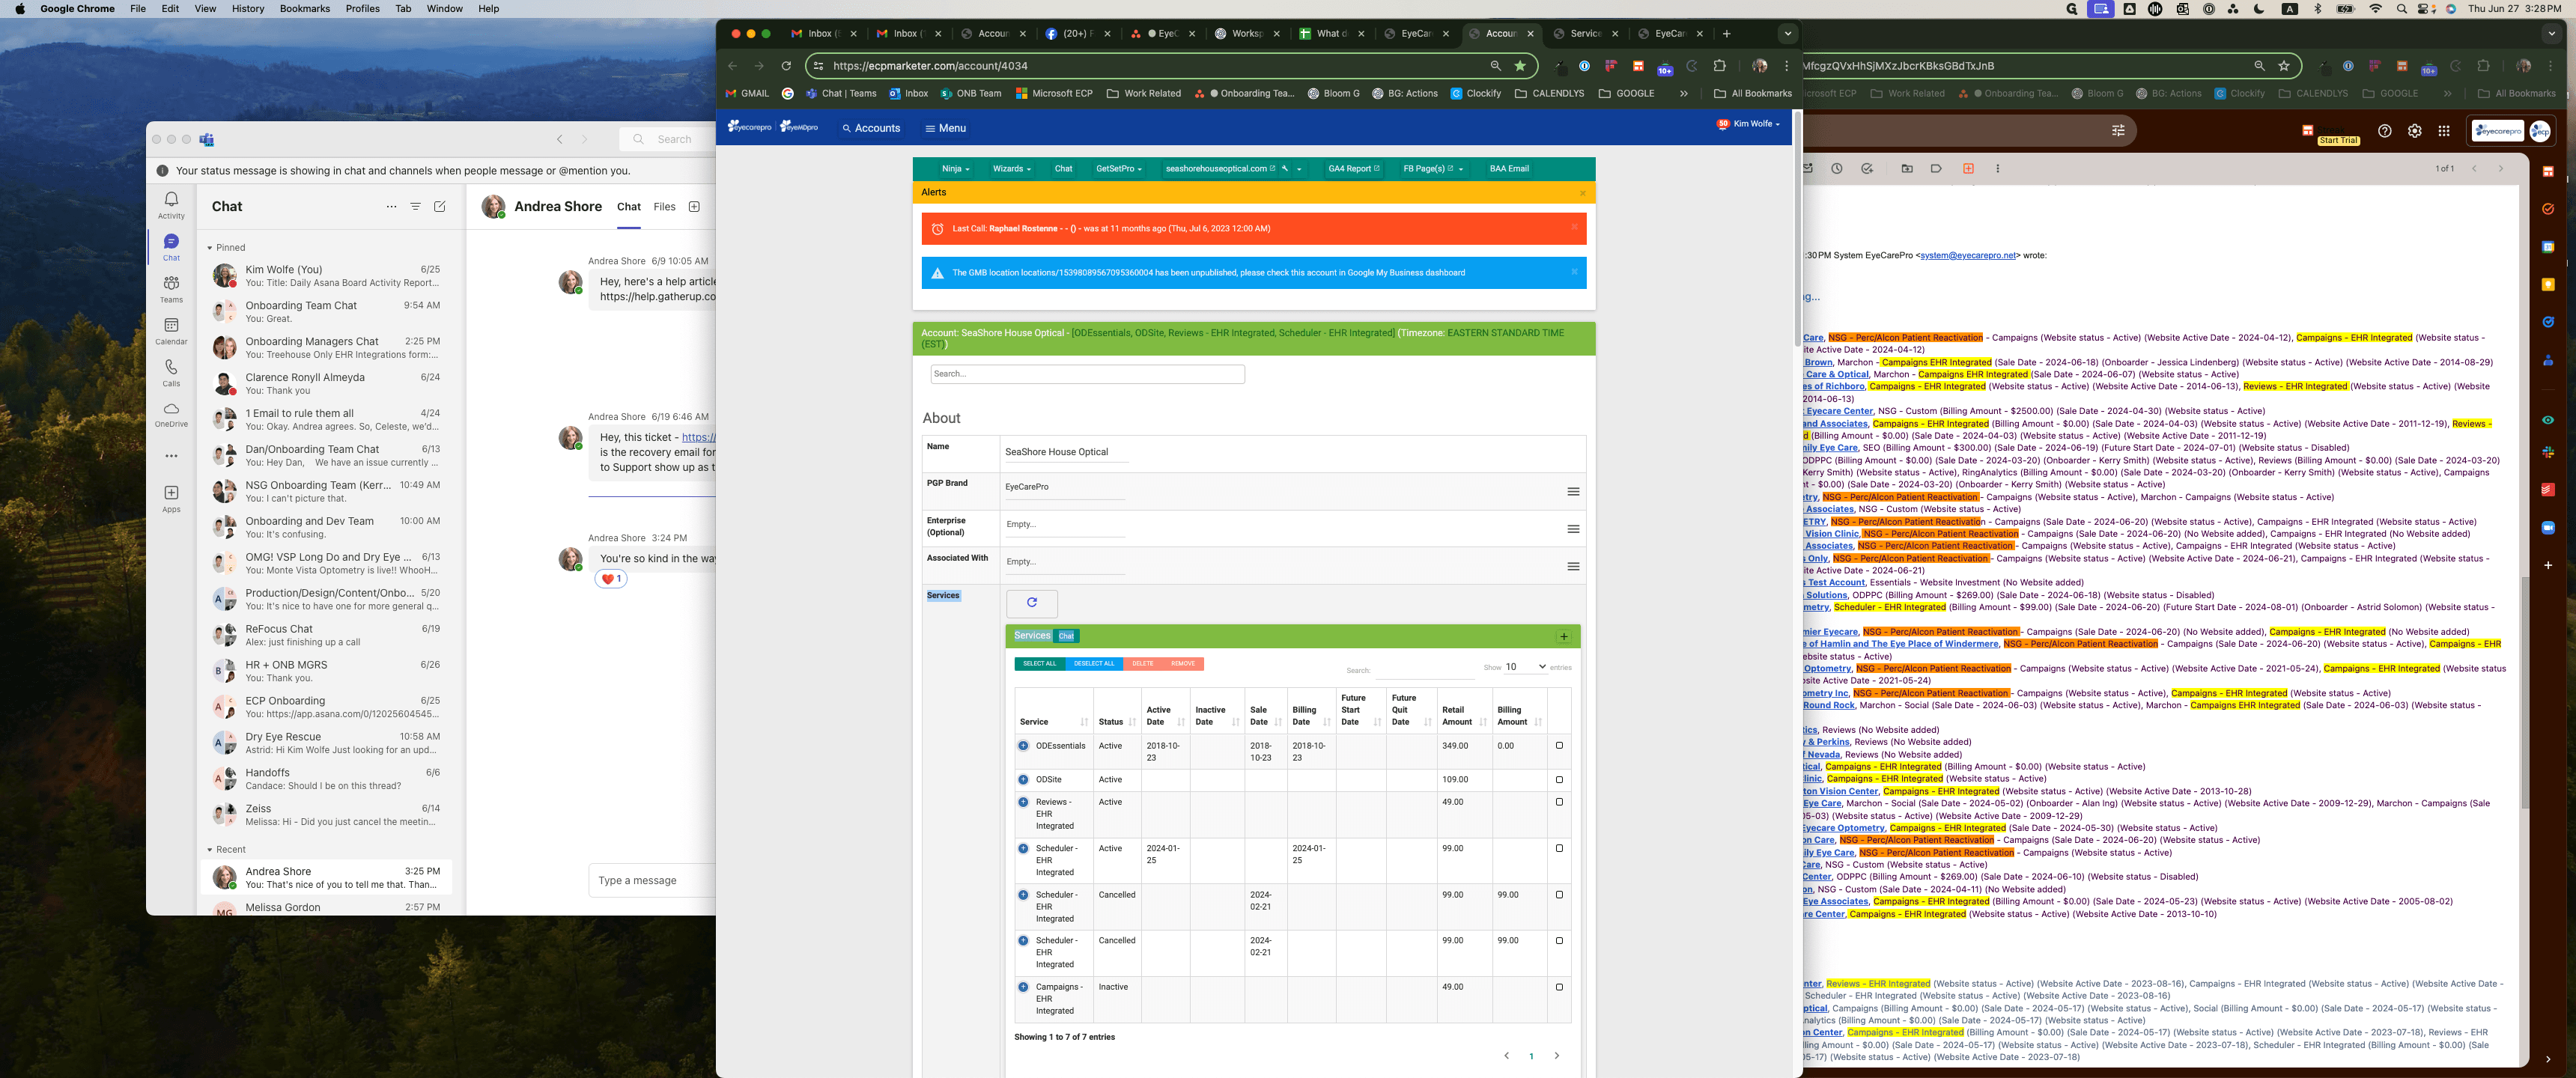Click the REMOVE button
The width and height of the screenshot is (2576, 1078).
coord(1183,664)
